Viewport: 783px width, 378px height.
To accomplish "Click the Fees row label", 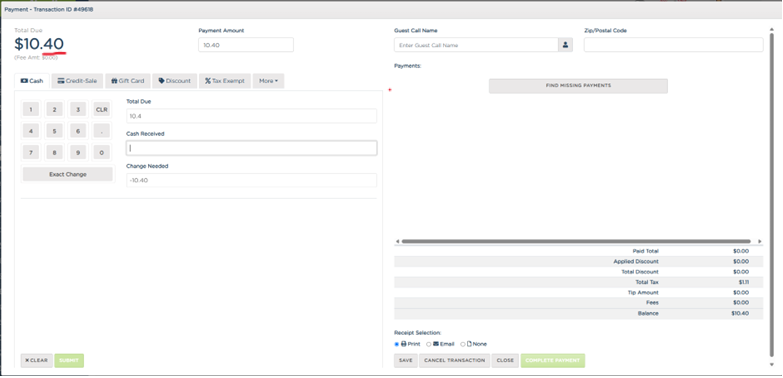I will click(x=652, y=303).
